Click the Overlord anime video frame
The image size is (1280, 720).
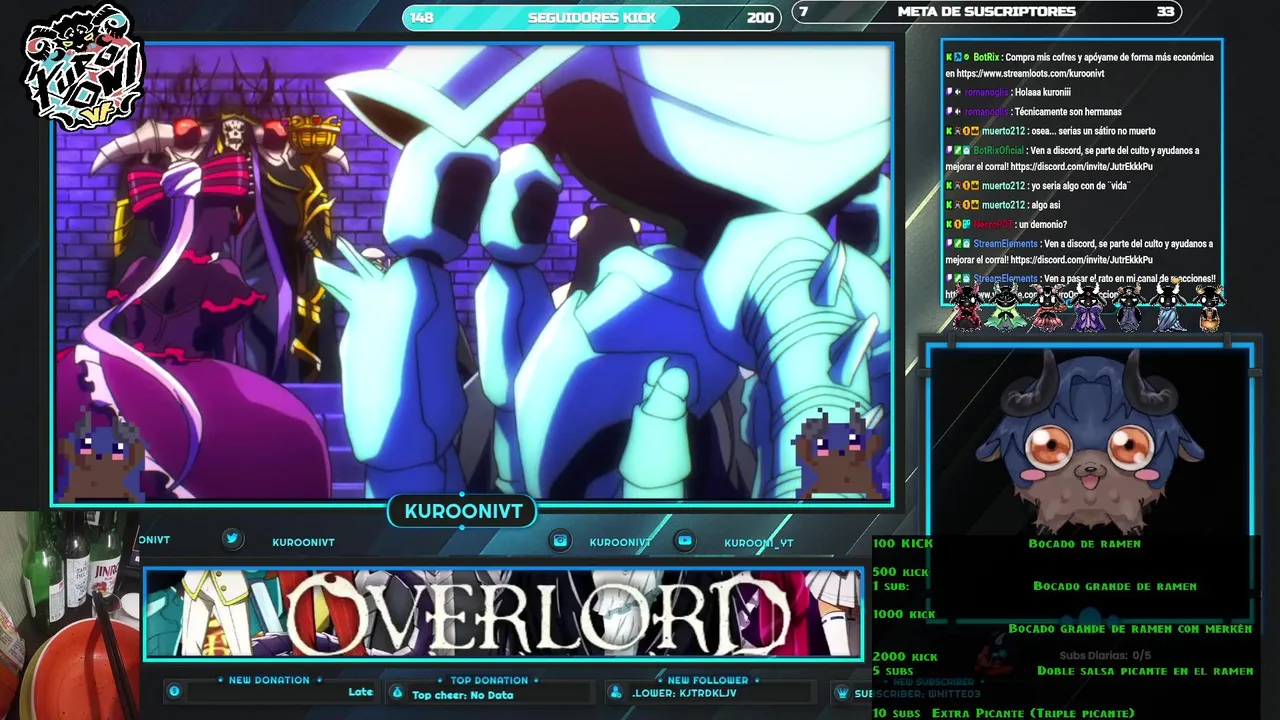coord(472,272)
